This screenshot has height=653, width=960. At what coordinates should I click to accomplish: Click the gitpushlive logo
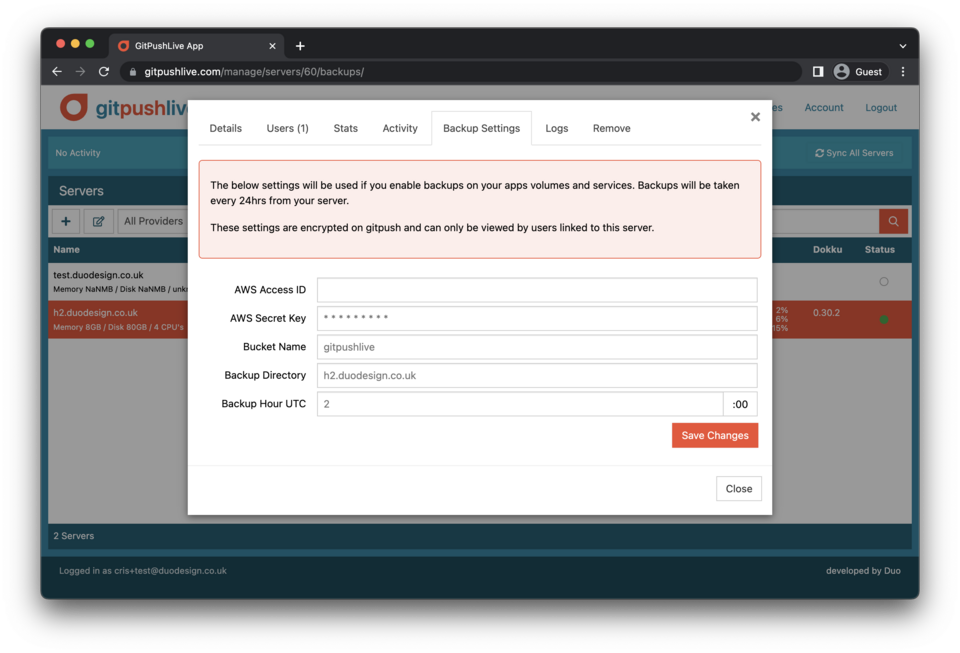click(x=124, y=108)
